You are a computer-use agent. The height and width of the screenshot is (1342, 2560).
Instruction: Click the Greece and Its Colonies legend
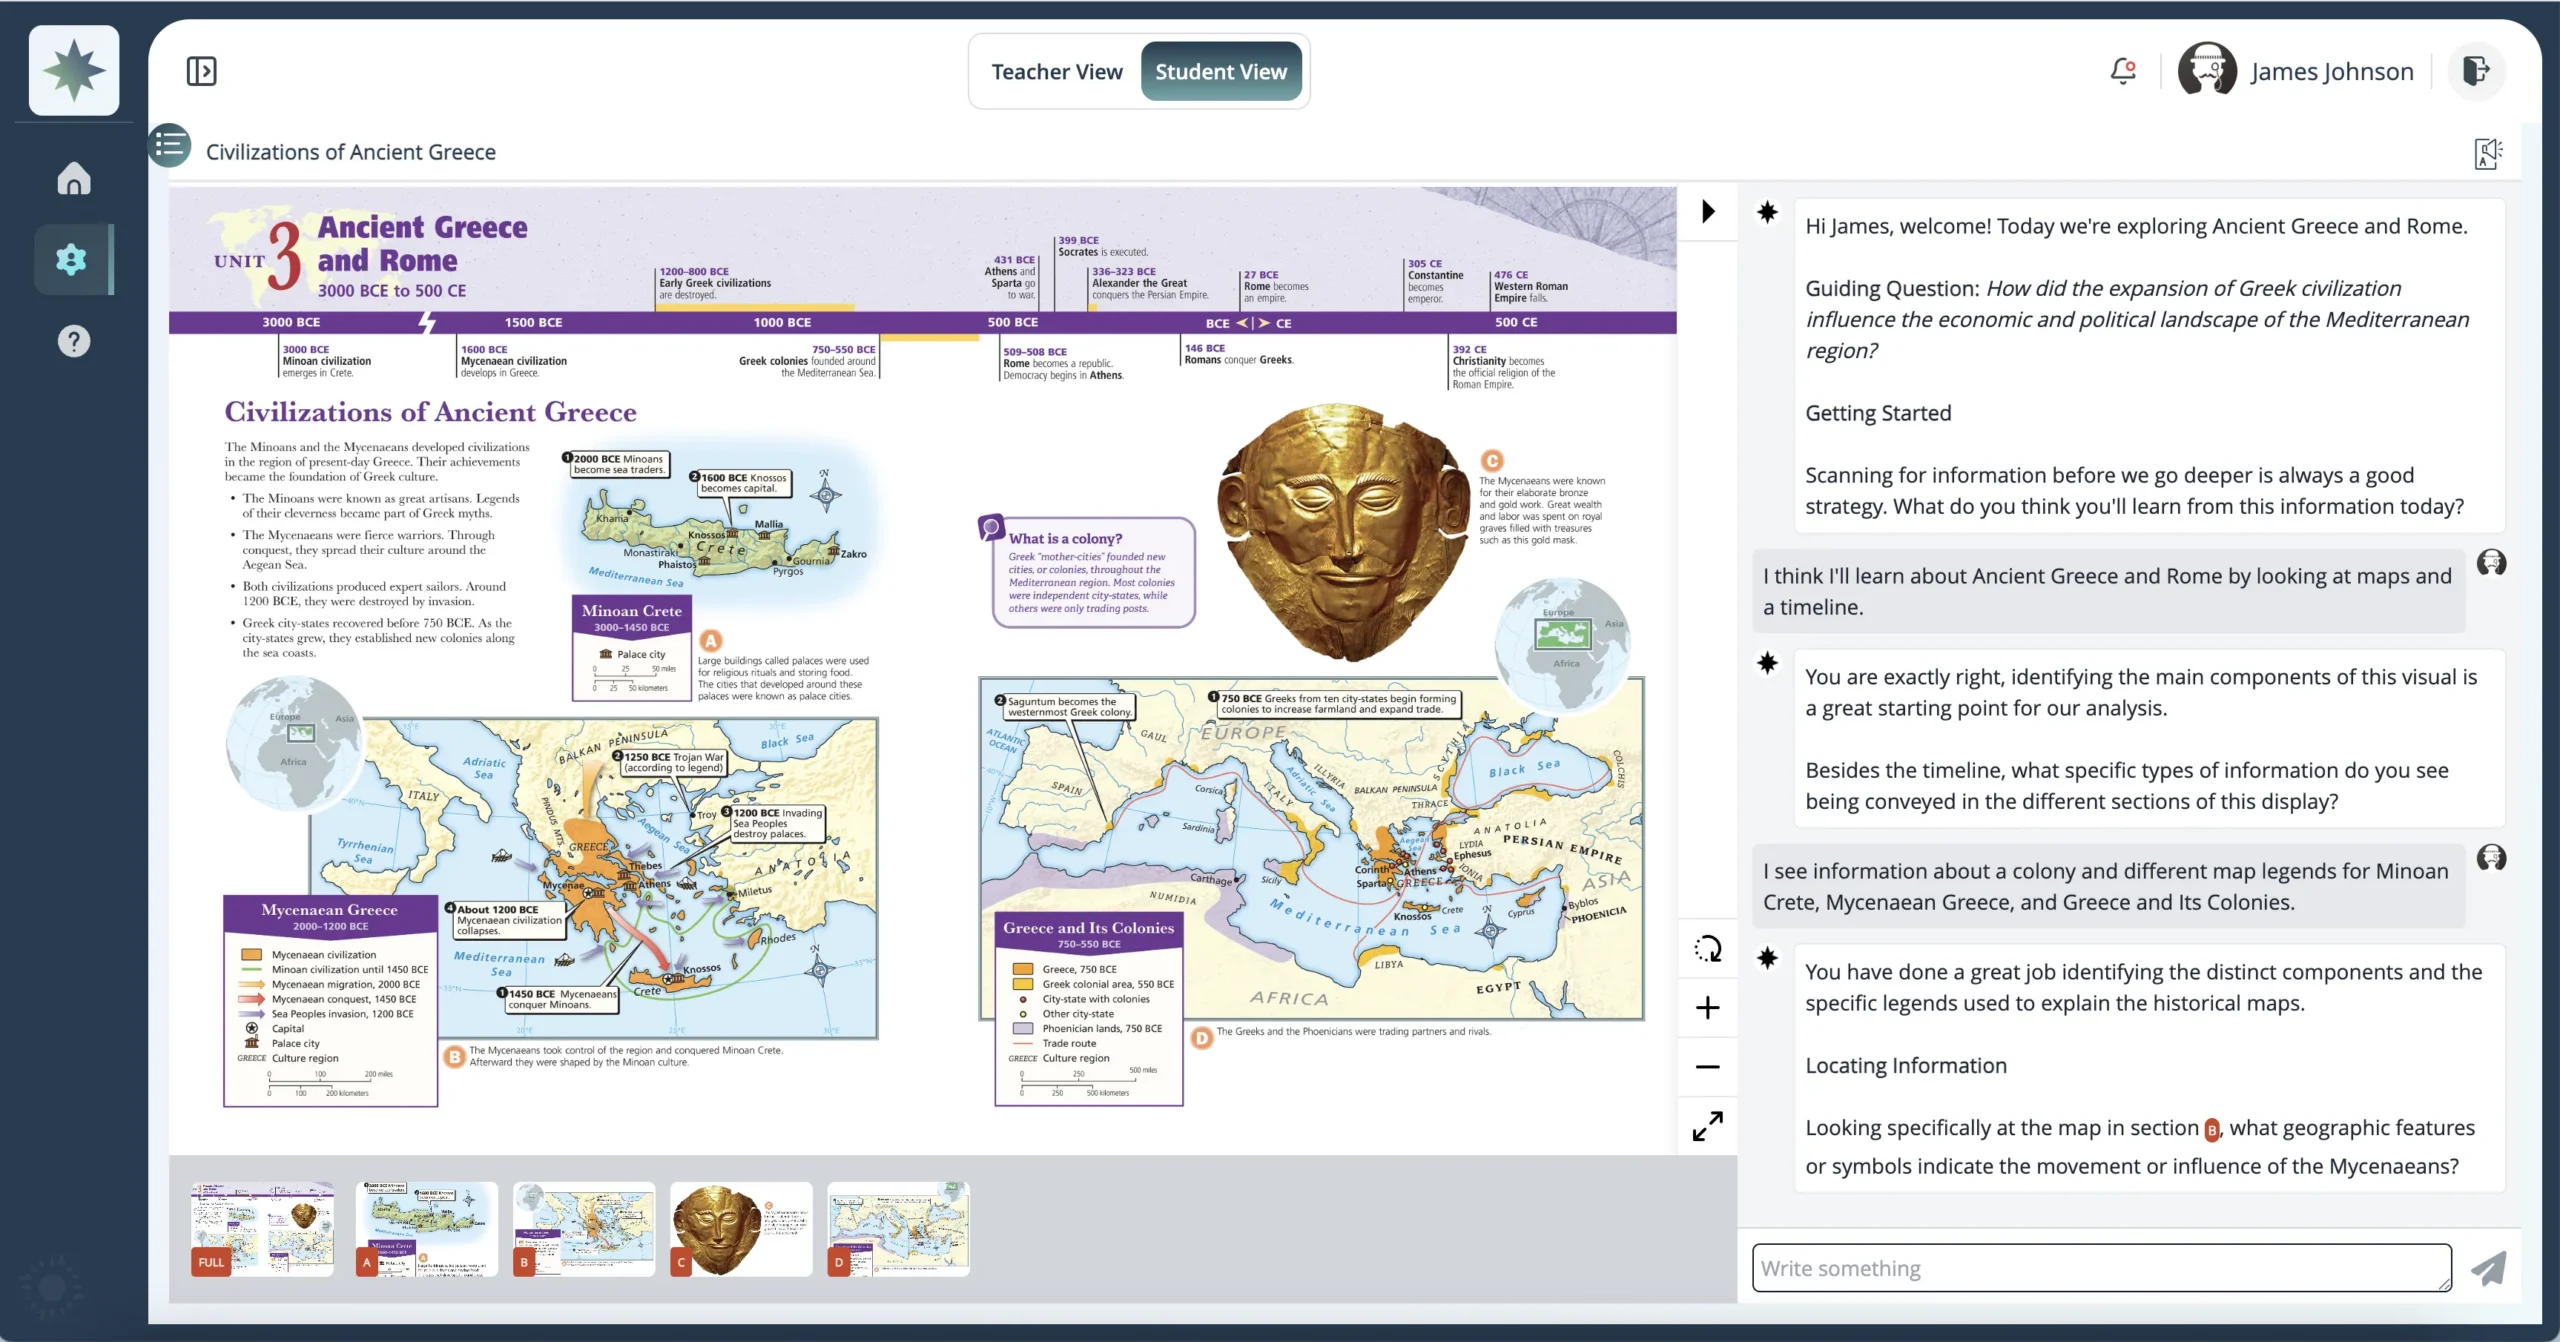tap(1089, 1008)
